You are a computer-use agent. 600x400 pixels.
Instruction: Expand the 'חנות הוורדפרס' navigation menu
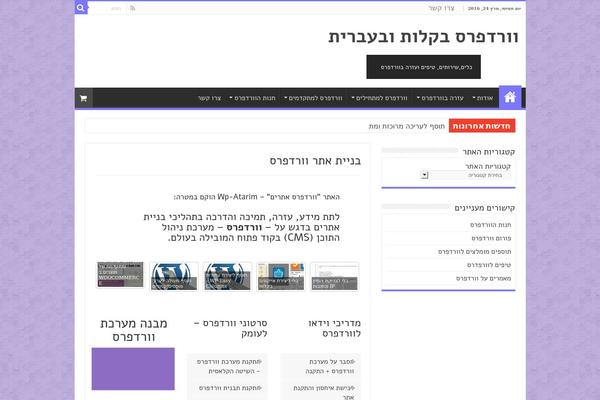coord(253,98)
